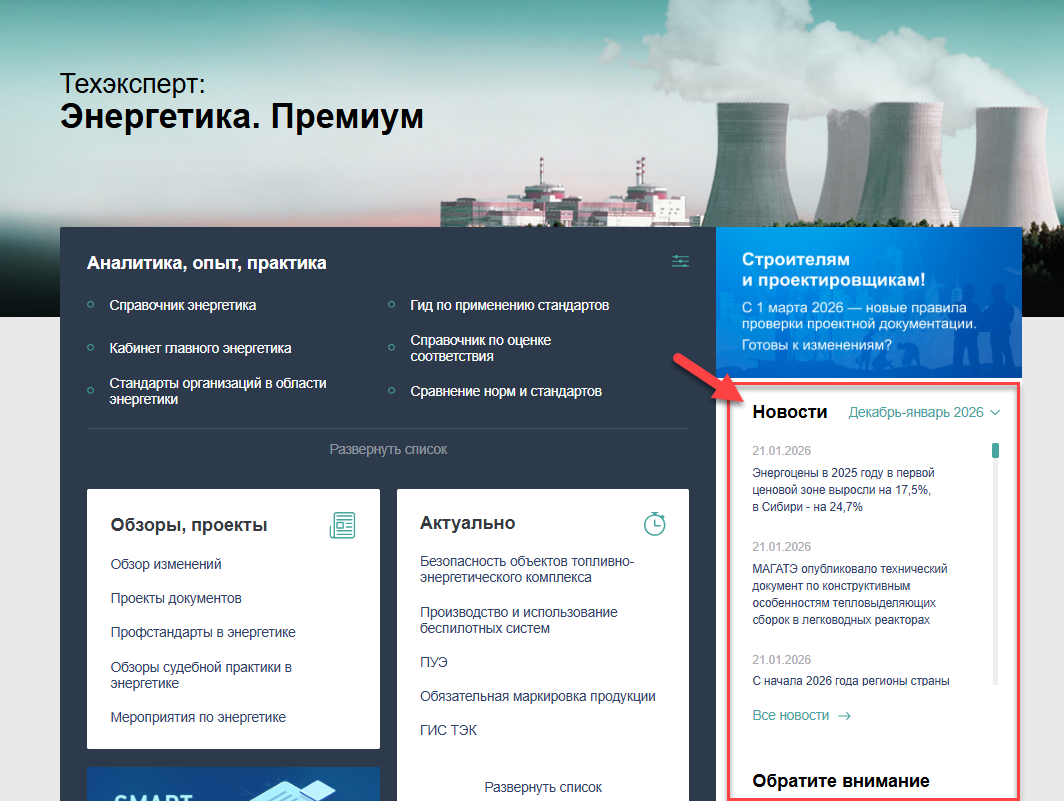Open the Декабрь-январь 2026 news period dropdown
Image resolution: width=1064 pixels, height=801 pixels.
[x=924, y=412]
